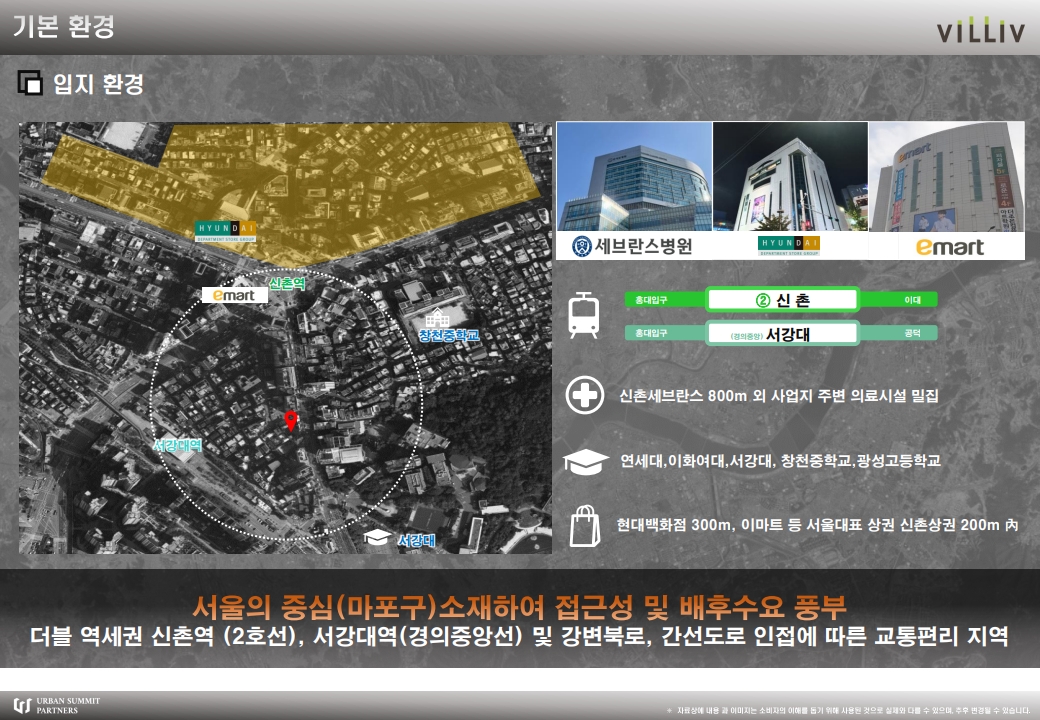Click 홍대입구 on the line 2 bar
This screenshot has width=1040, height=720.
point(651,300)
